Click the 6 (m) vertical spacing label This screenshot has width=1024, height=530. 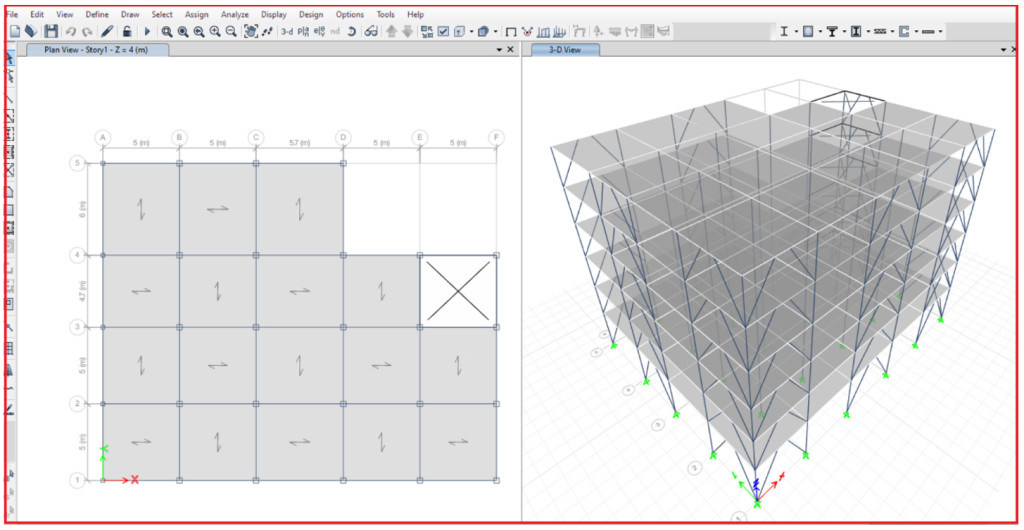tap(82, 210)
